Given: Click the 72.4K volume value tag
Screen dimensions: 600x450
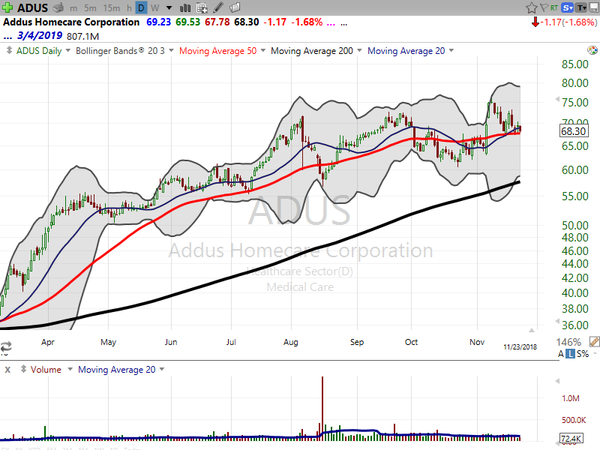Looking at the screenshot, I should [571, 439].
